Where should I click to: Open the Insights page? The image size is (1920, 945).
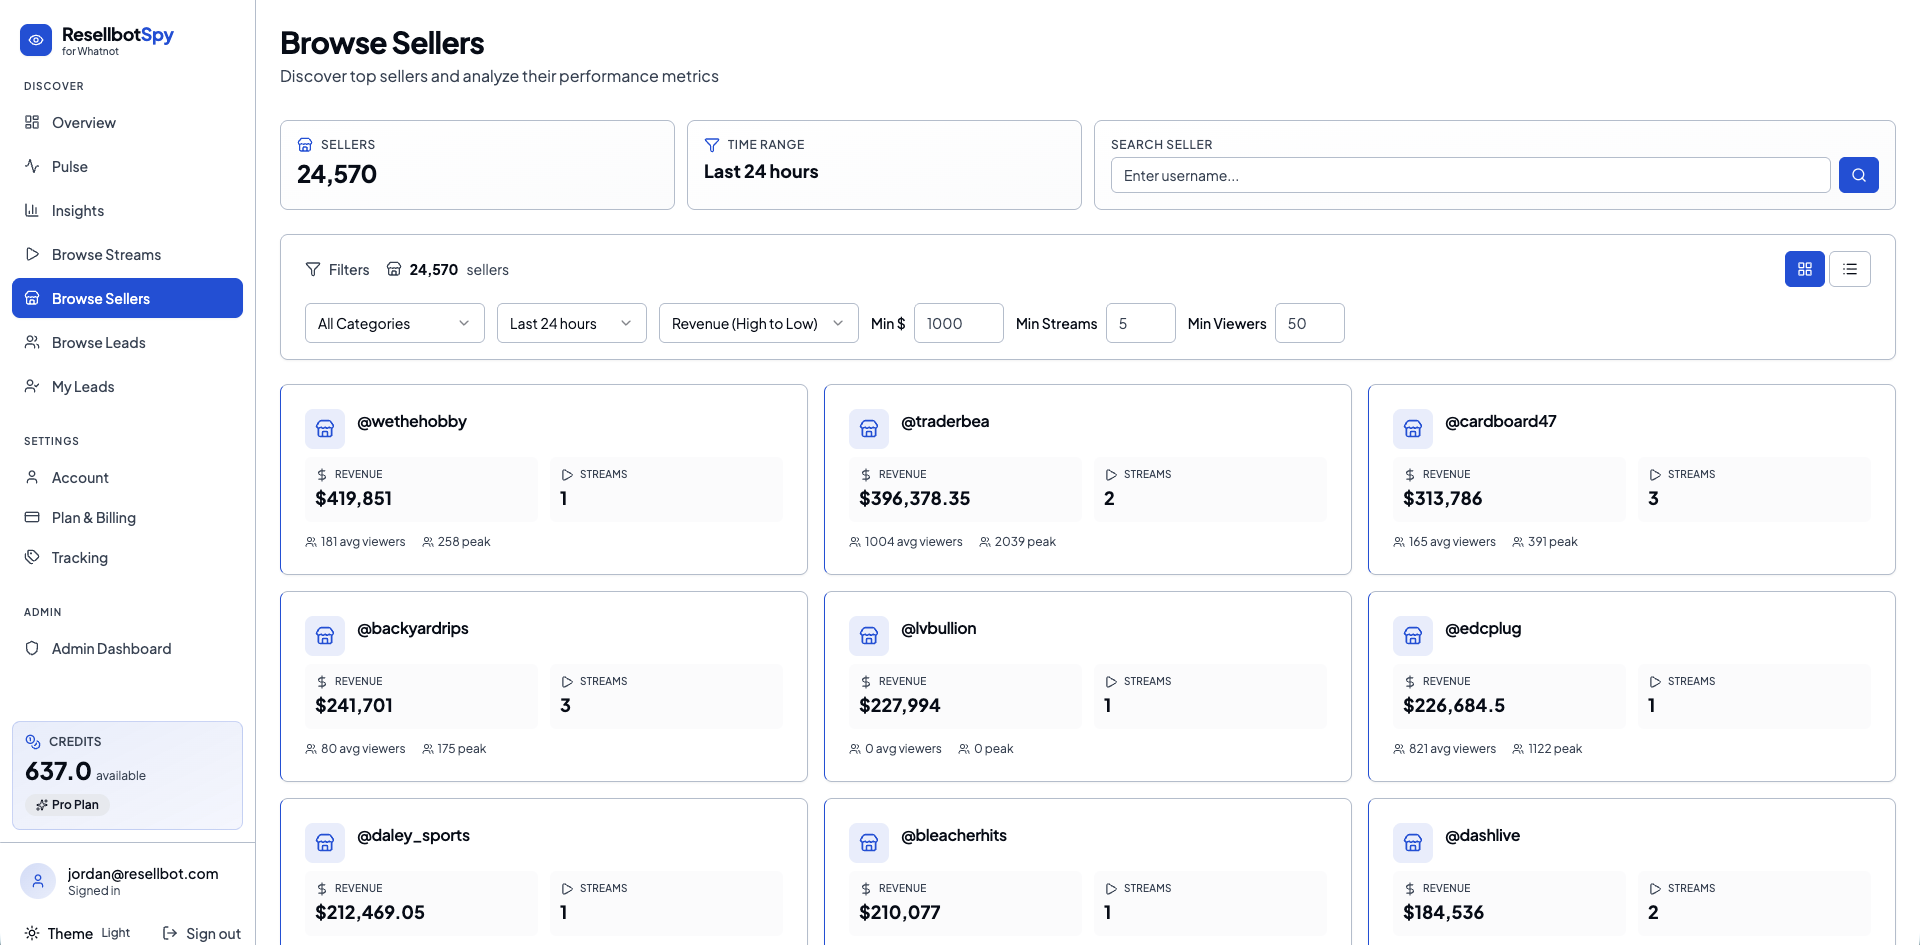coord(78,211)
